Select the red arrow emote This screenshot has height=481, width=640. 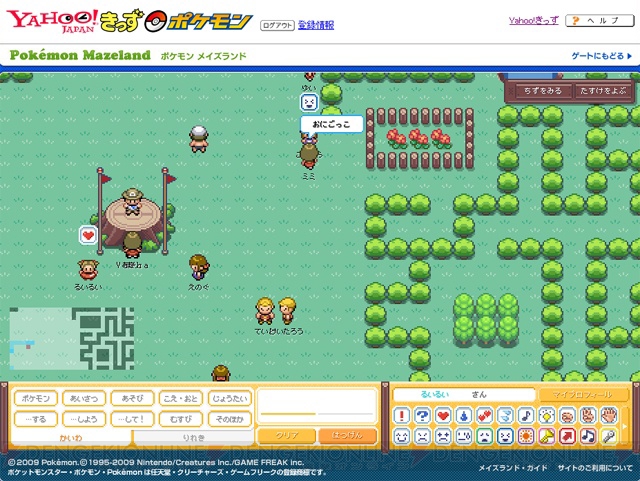[x=568, y=436]
